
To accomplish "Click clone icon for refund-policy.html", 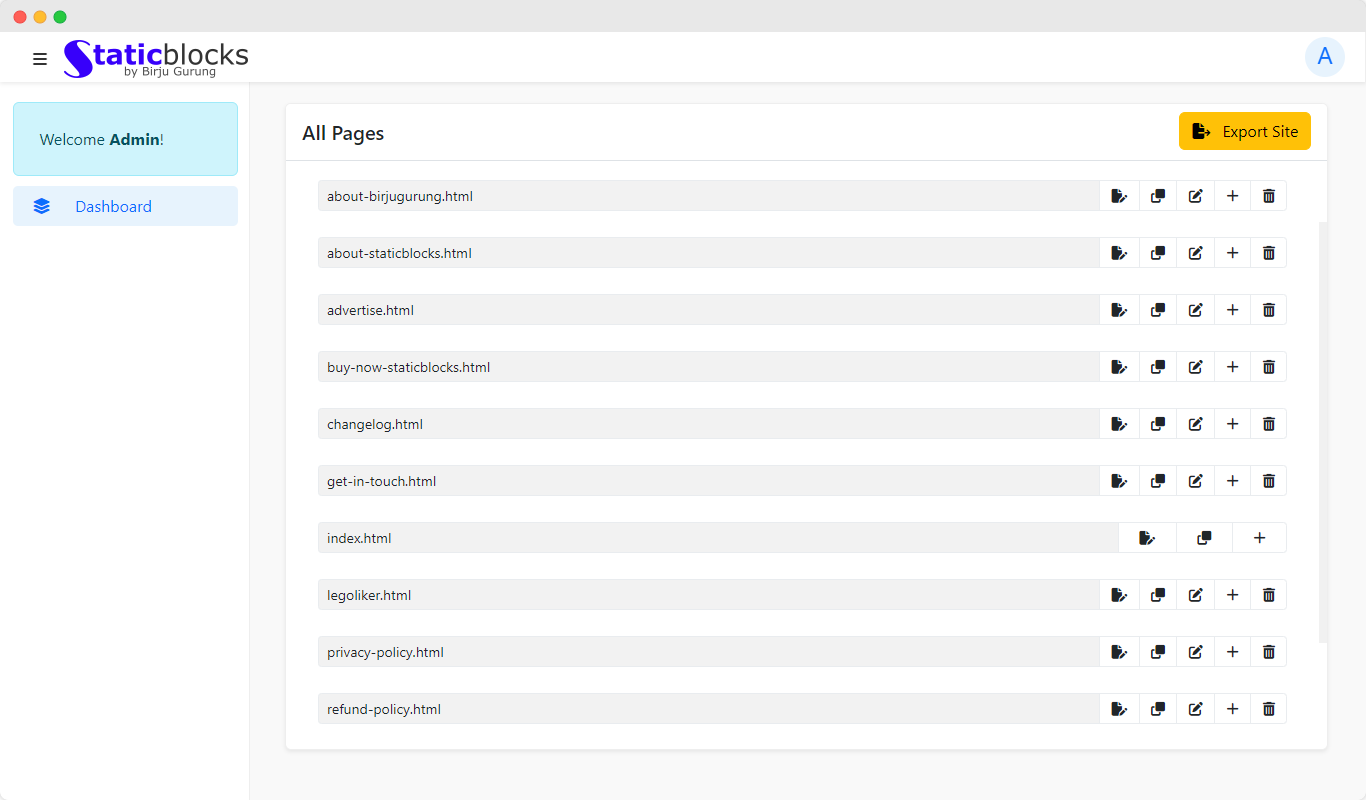I will point(1158,709).
